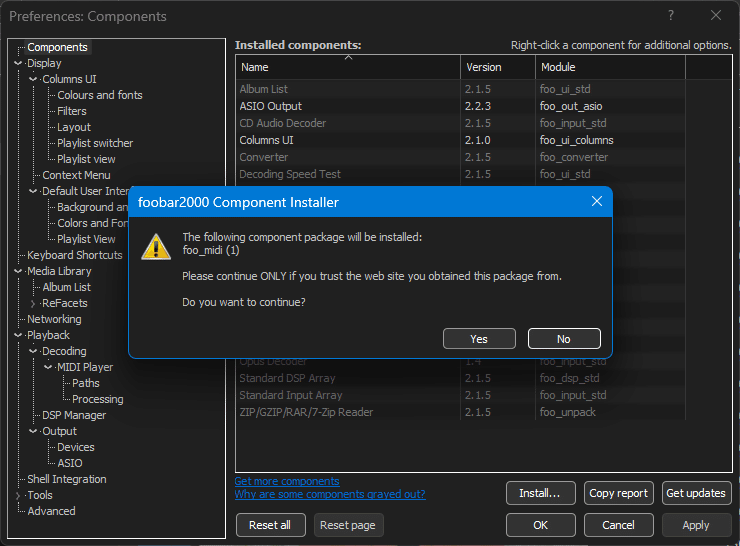The width and height of the screenshot is (740, 546).
Task: Open the Filters preferences page
Action: (x=72, y=111)
